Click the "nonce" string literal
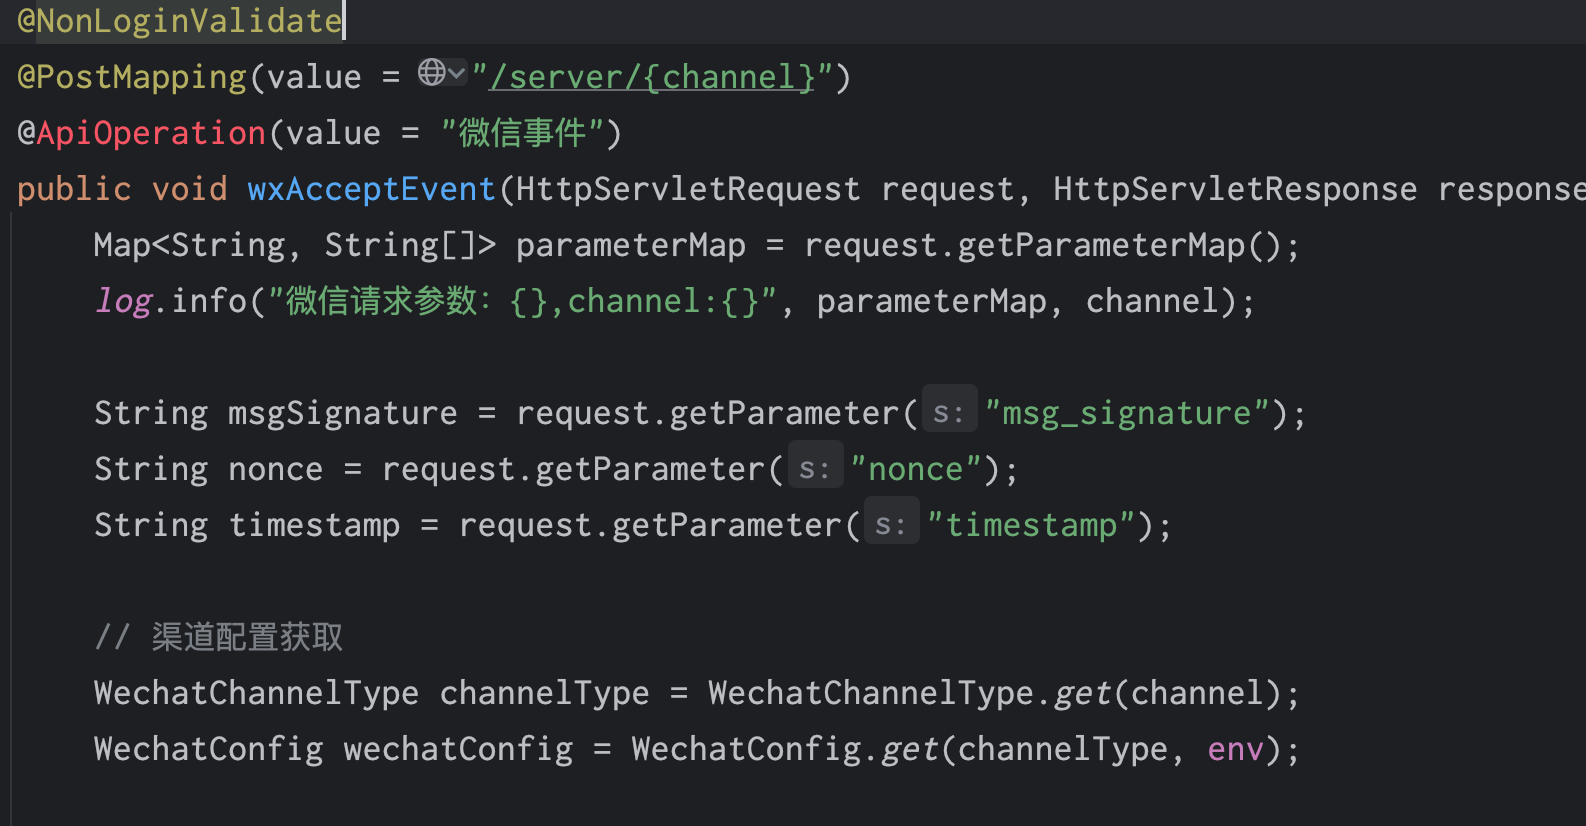The height and width of the screenshot is (826, 1586). (x=916, y=469)
